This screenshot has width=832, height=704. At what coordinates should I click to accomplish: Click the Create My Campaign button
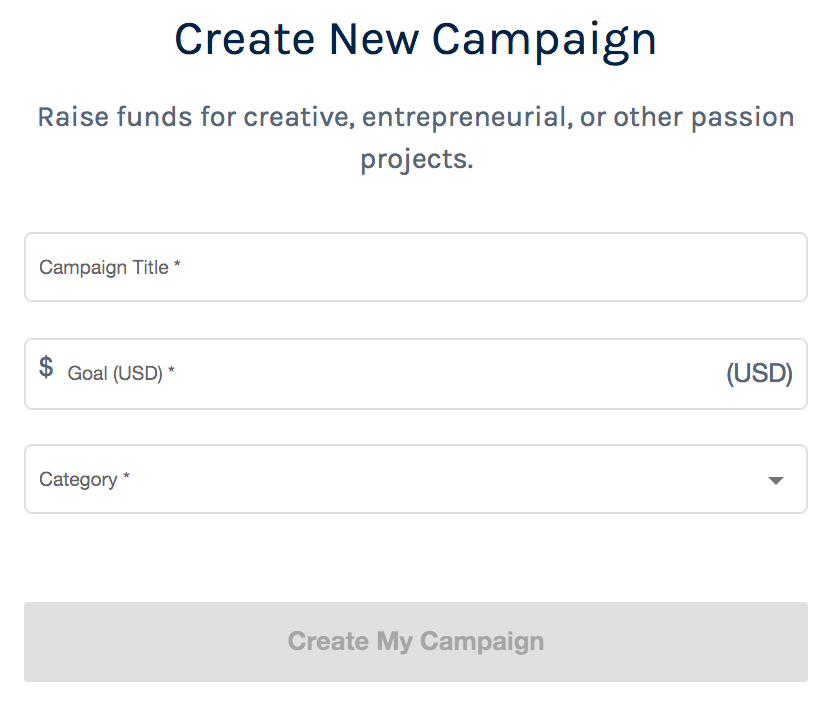click(x=416, y=642)
